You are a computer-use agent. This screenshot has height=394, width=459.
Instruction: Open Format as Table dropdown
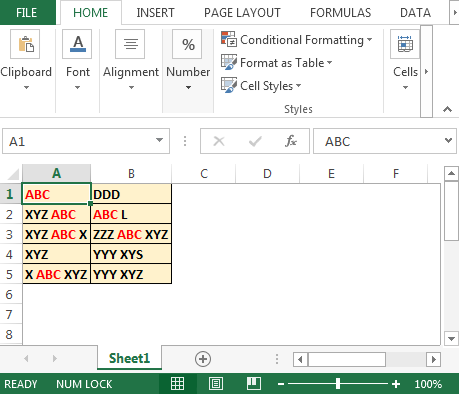(x=329, y=62)
